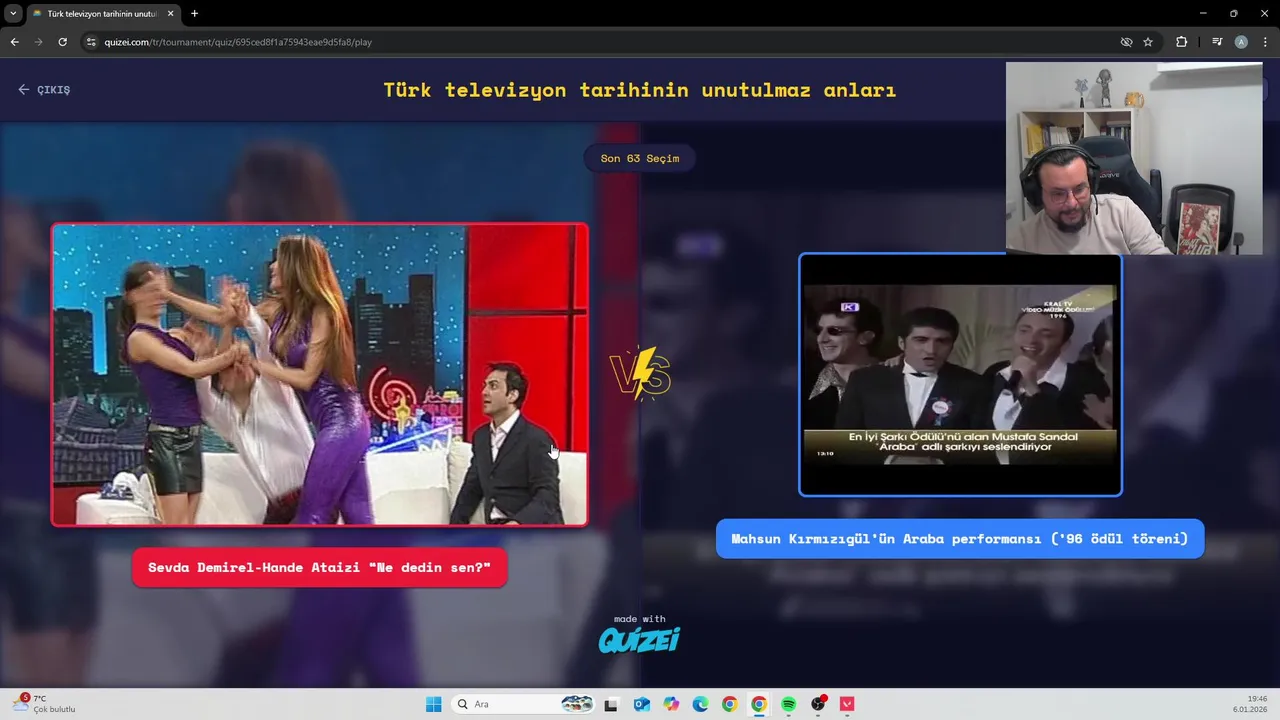Viewport: 1280px width, 720px height.
Task: Open Task View on the taskbar
Action: (x=611, y=704)
